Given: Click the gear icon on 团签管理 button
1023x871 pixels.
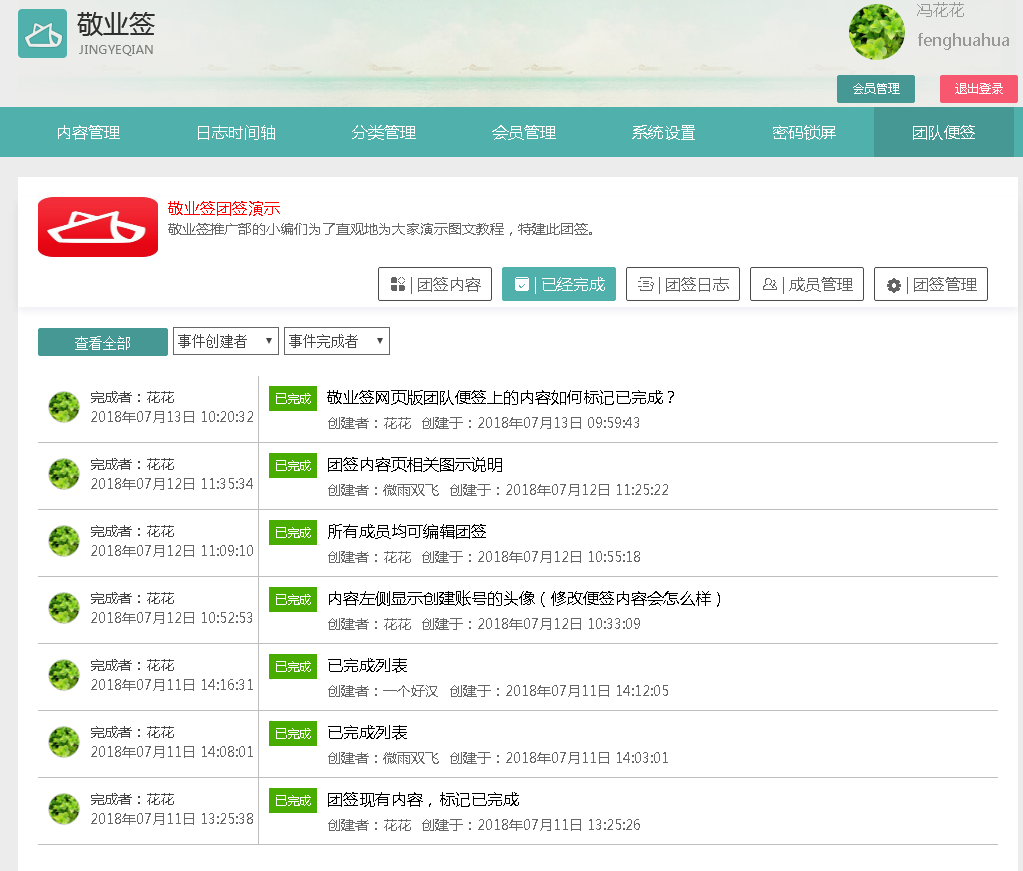Looking at the screenshot, I should 893,285.
